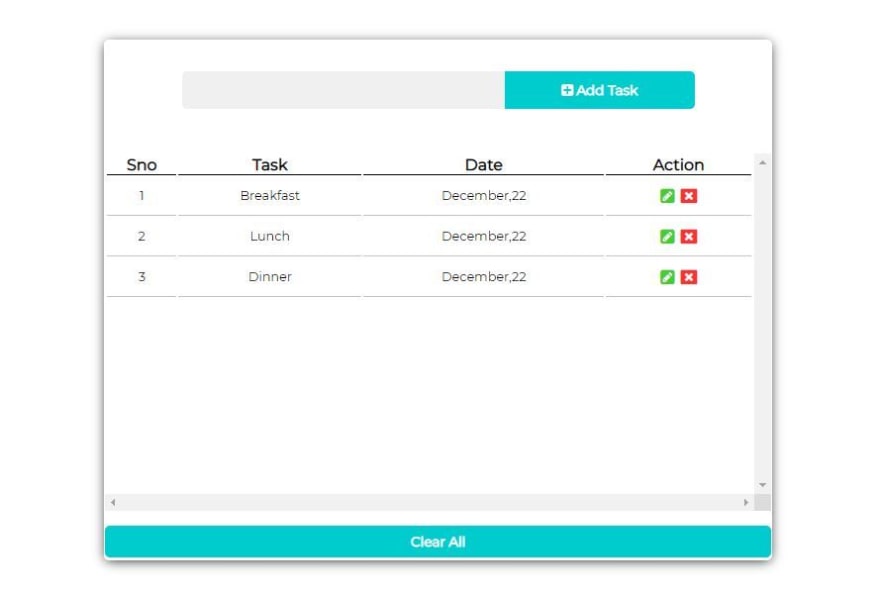This screenshot has height=596, width=880.
Task: Click the date December,22 in Dinner row
Action: pos(484,276)
